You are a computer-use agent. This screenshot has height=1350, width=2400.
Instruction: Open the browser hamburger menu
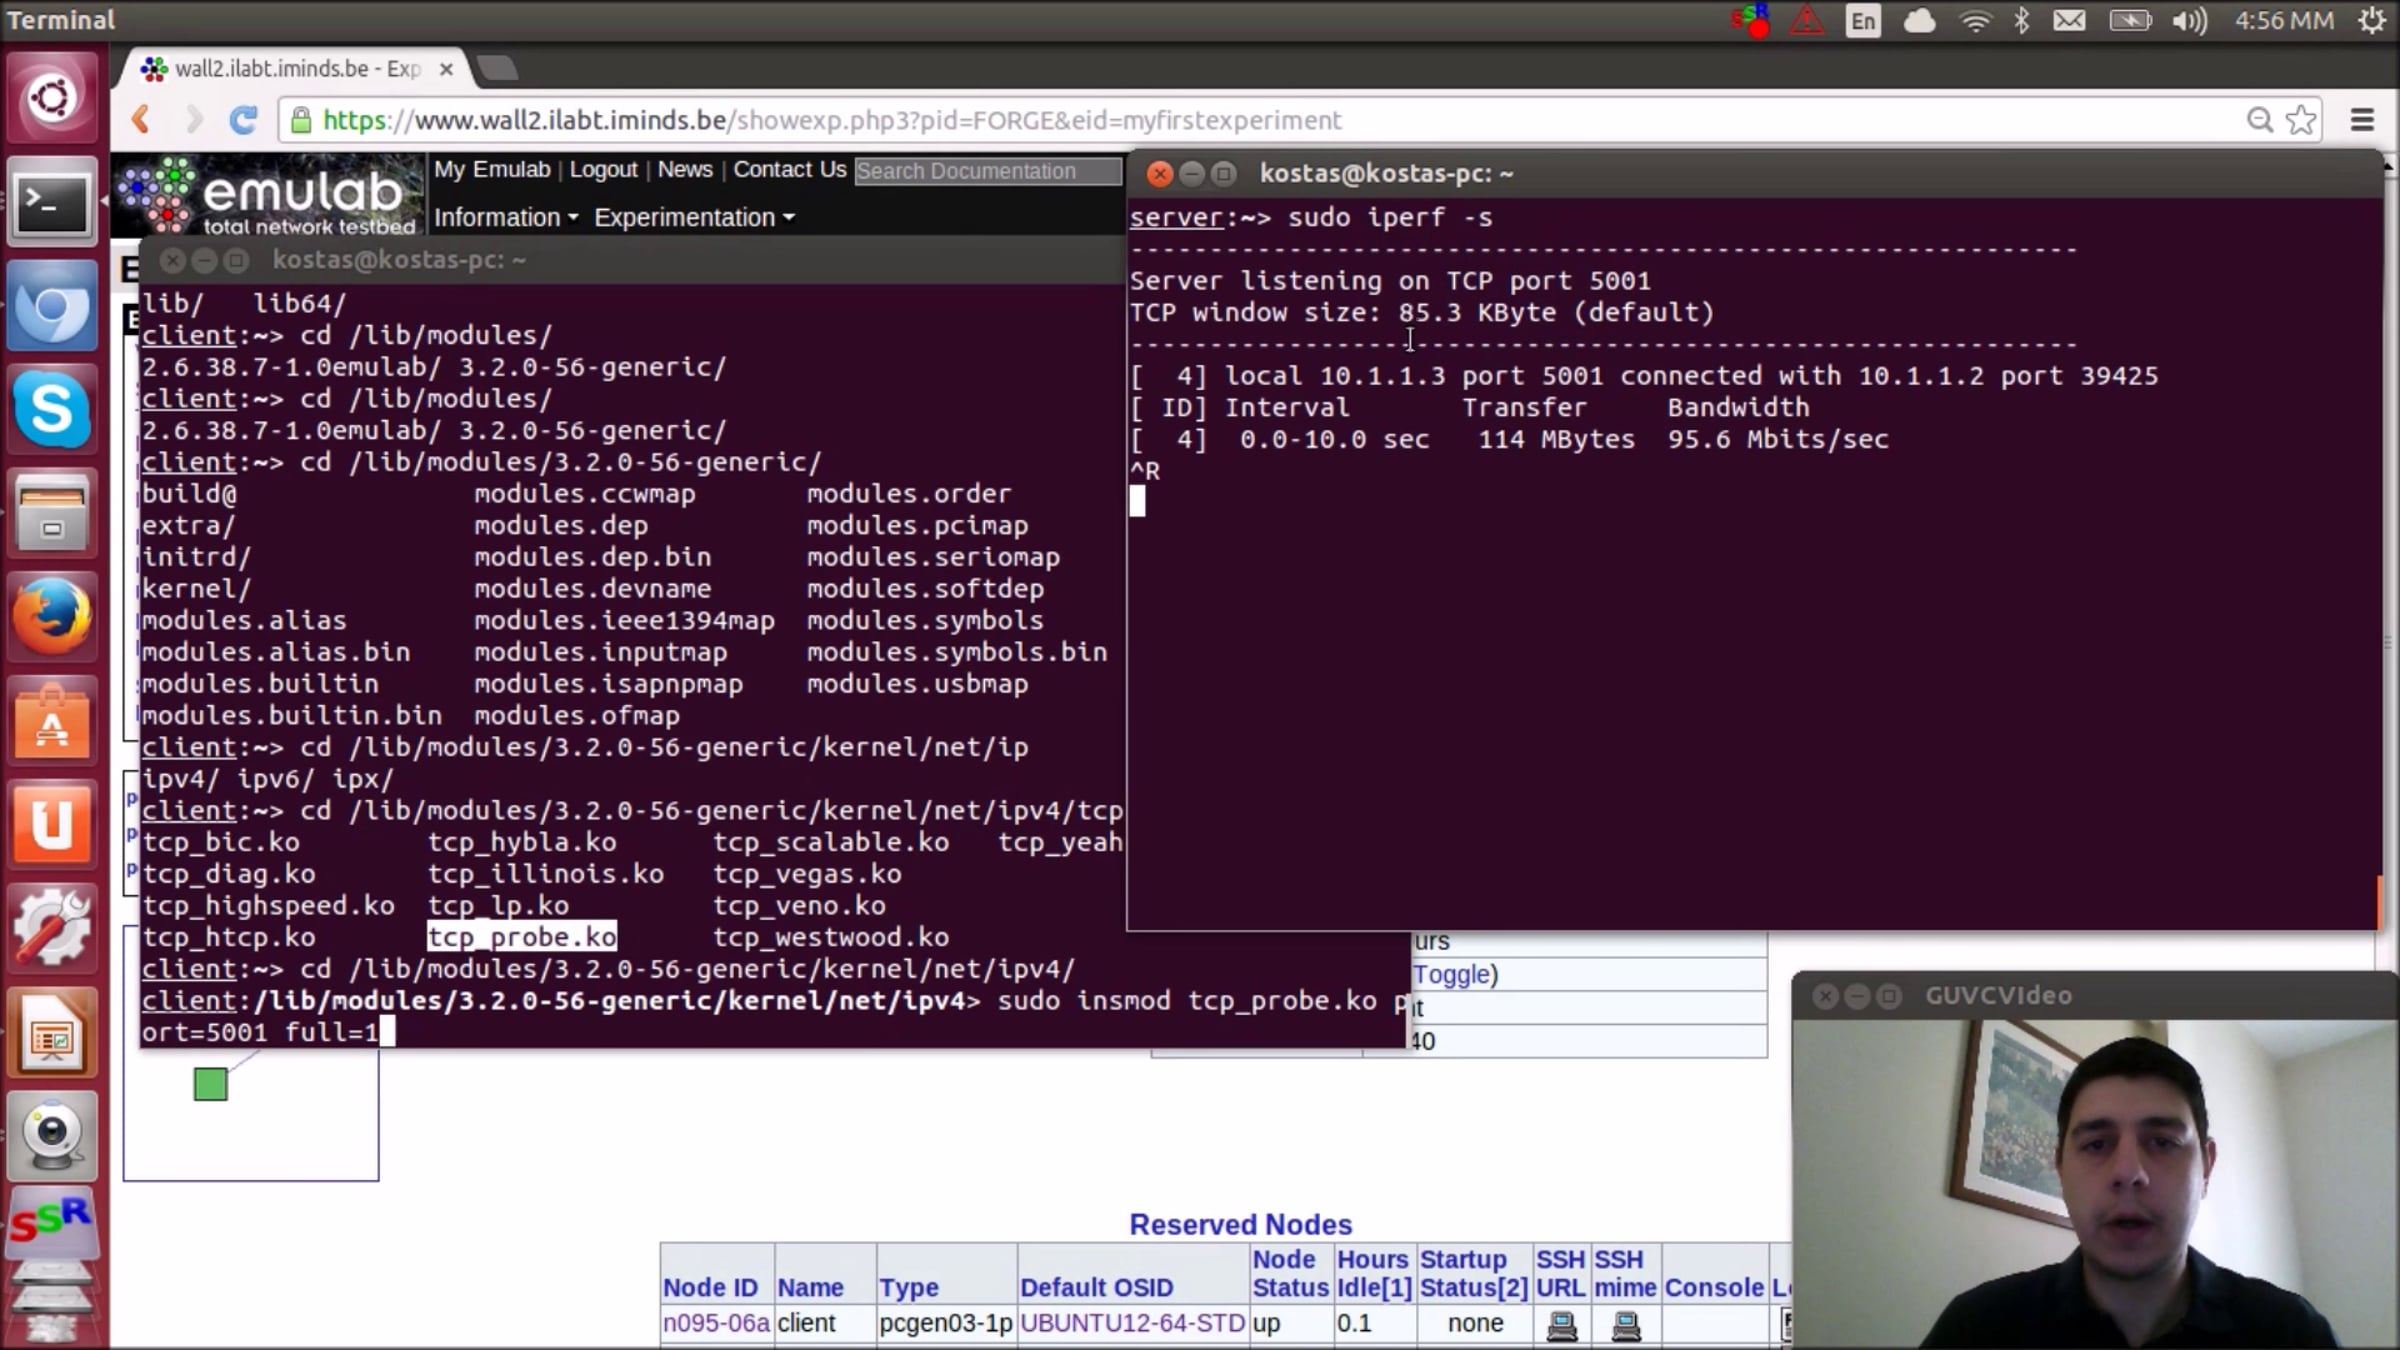coord(2362,120)
